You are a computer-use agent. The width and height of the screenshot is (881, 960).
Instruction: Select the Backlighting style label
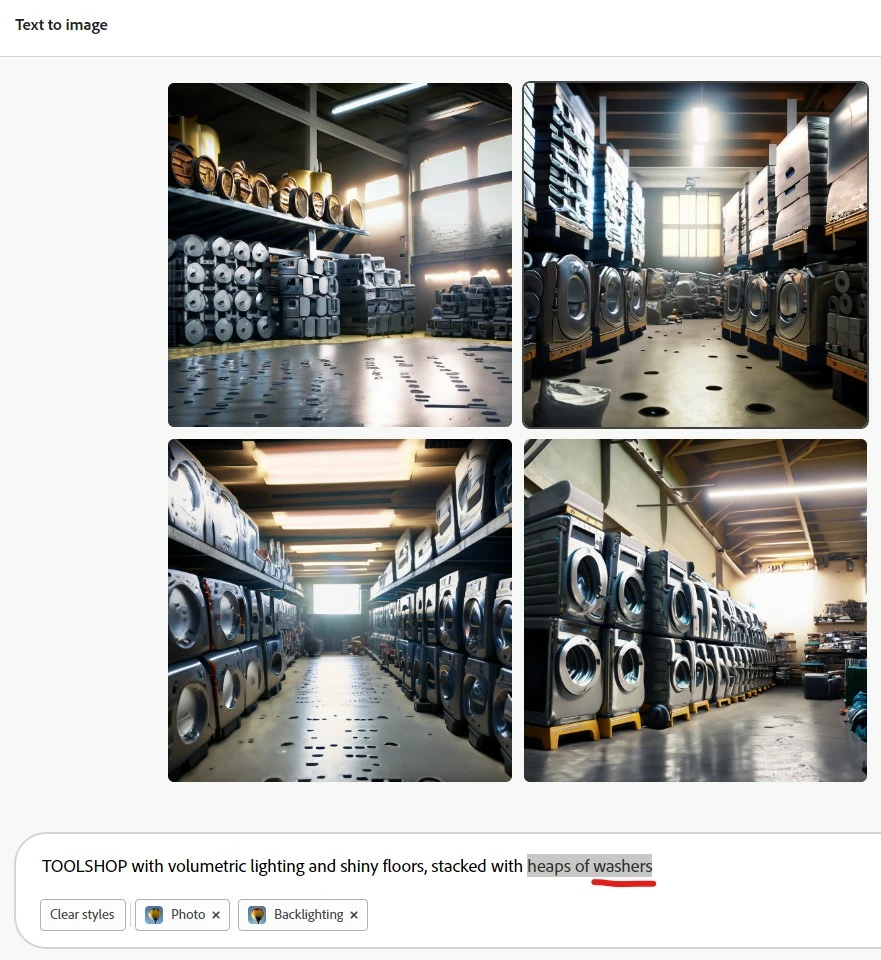pyautogui.click(x=309, y=914)
